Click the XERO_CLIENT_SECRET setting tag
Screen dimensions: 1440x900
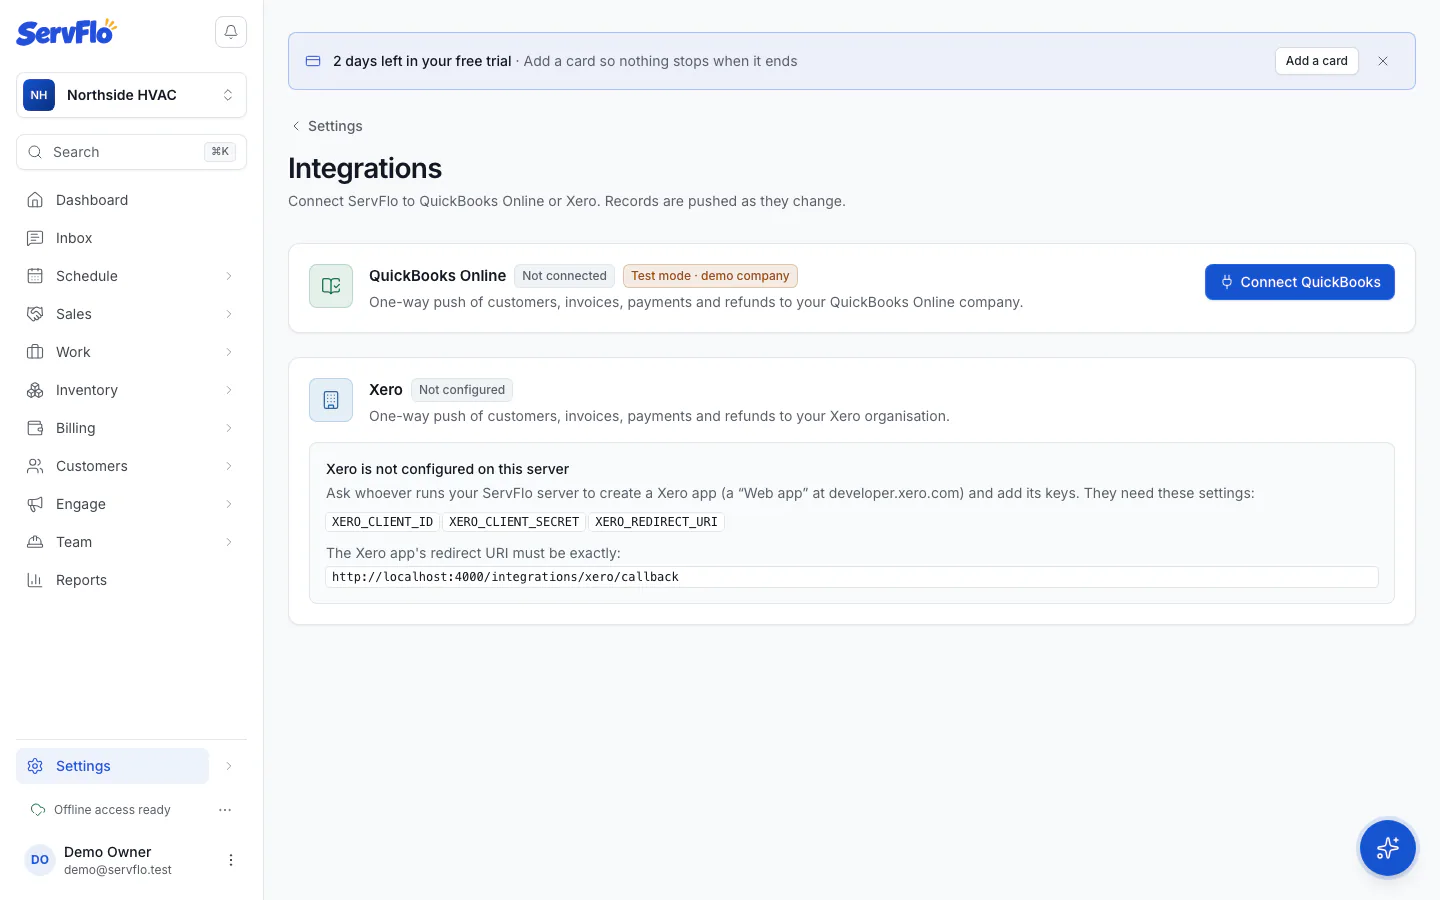(514, 522)
